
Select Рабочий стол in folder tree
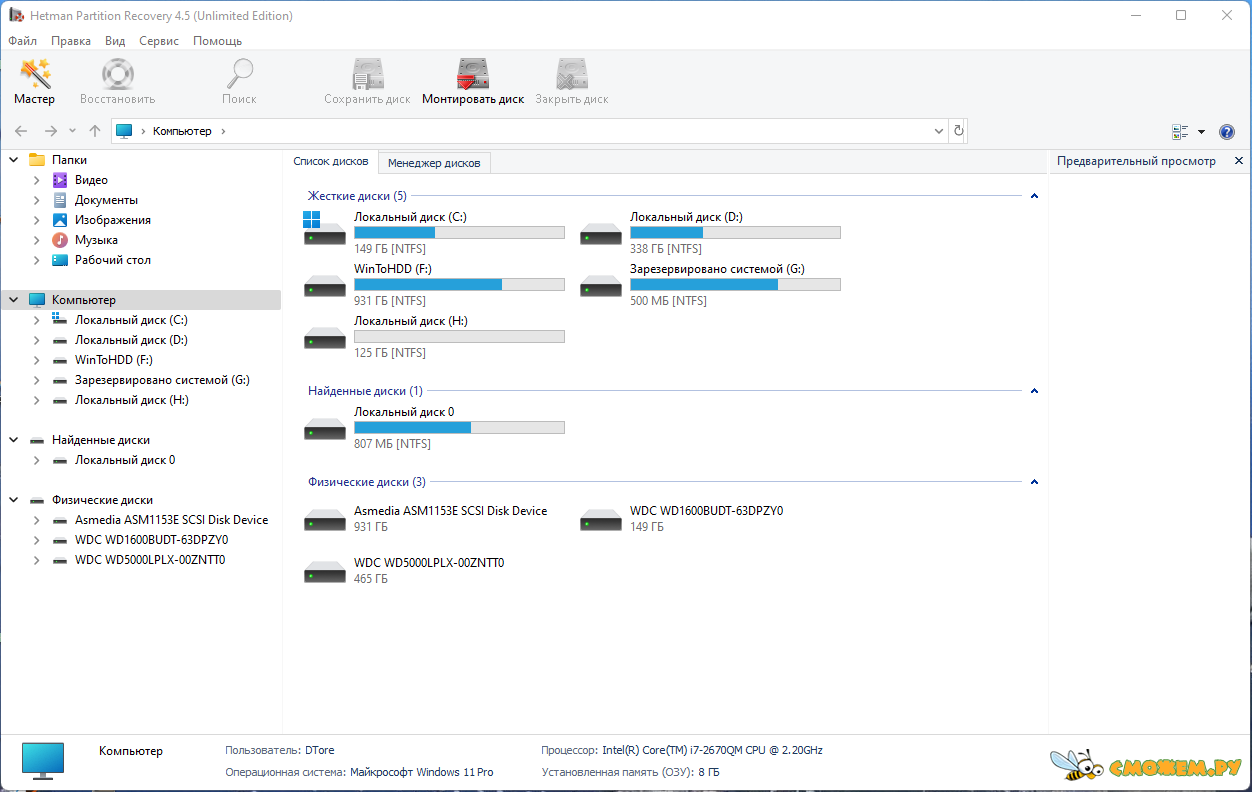(113, 260)
